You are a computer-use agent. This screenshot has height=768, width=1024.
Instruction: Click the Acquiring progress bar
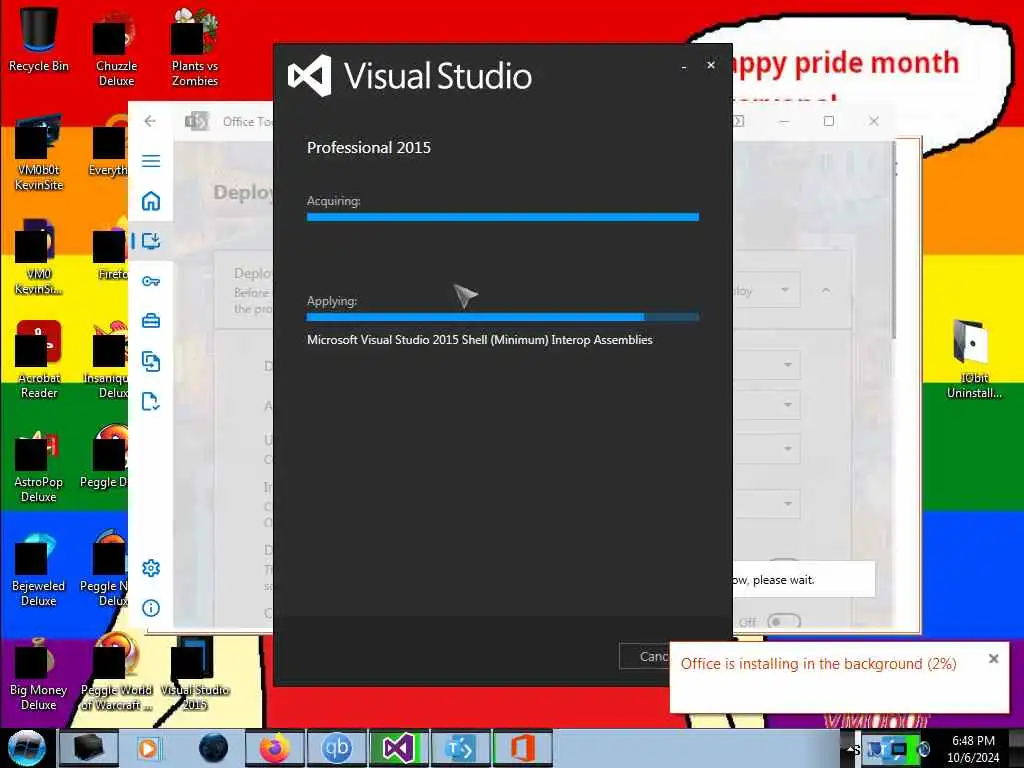pyautogui.click(x=503, y=217)
